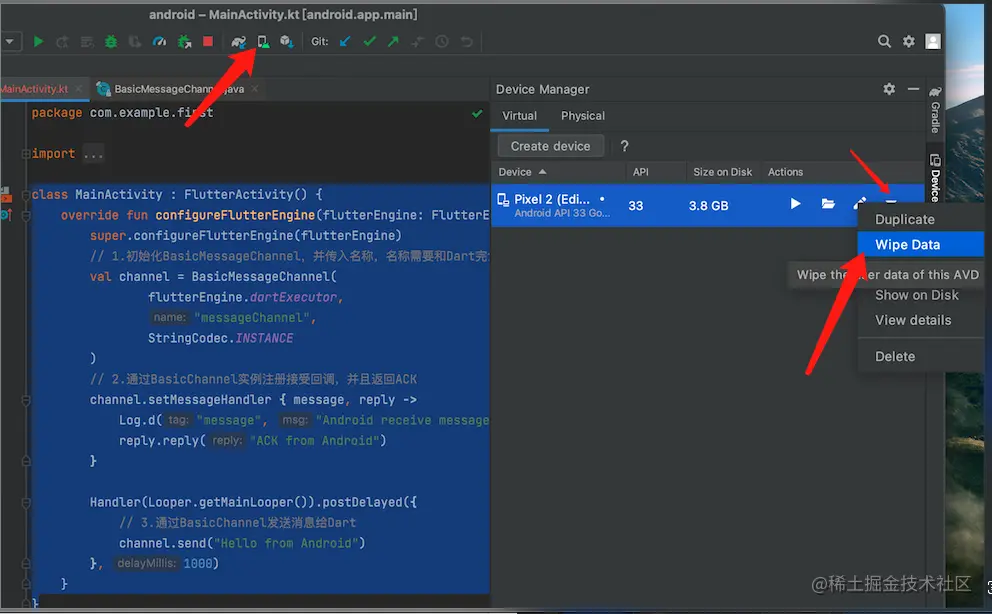Click the Create device button
Image resolution: width=992 pixels, height=614 pixels.
coord(550,146)
